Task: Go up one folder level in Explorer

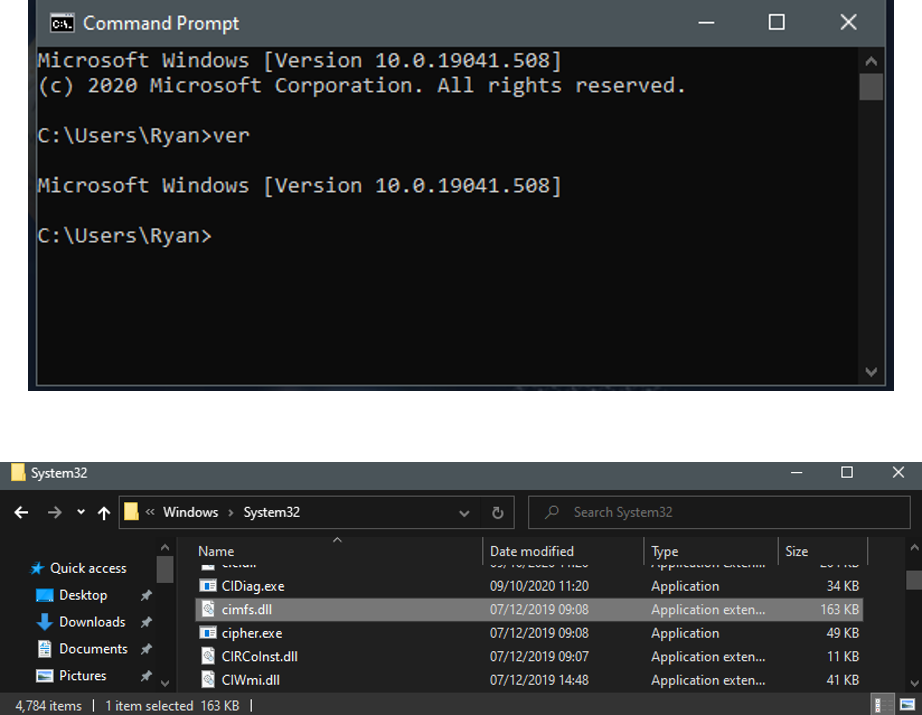Action: (x=104, y=513)
